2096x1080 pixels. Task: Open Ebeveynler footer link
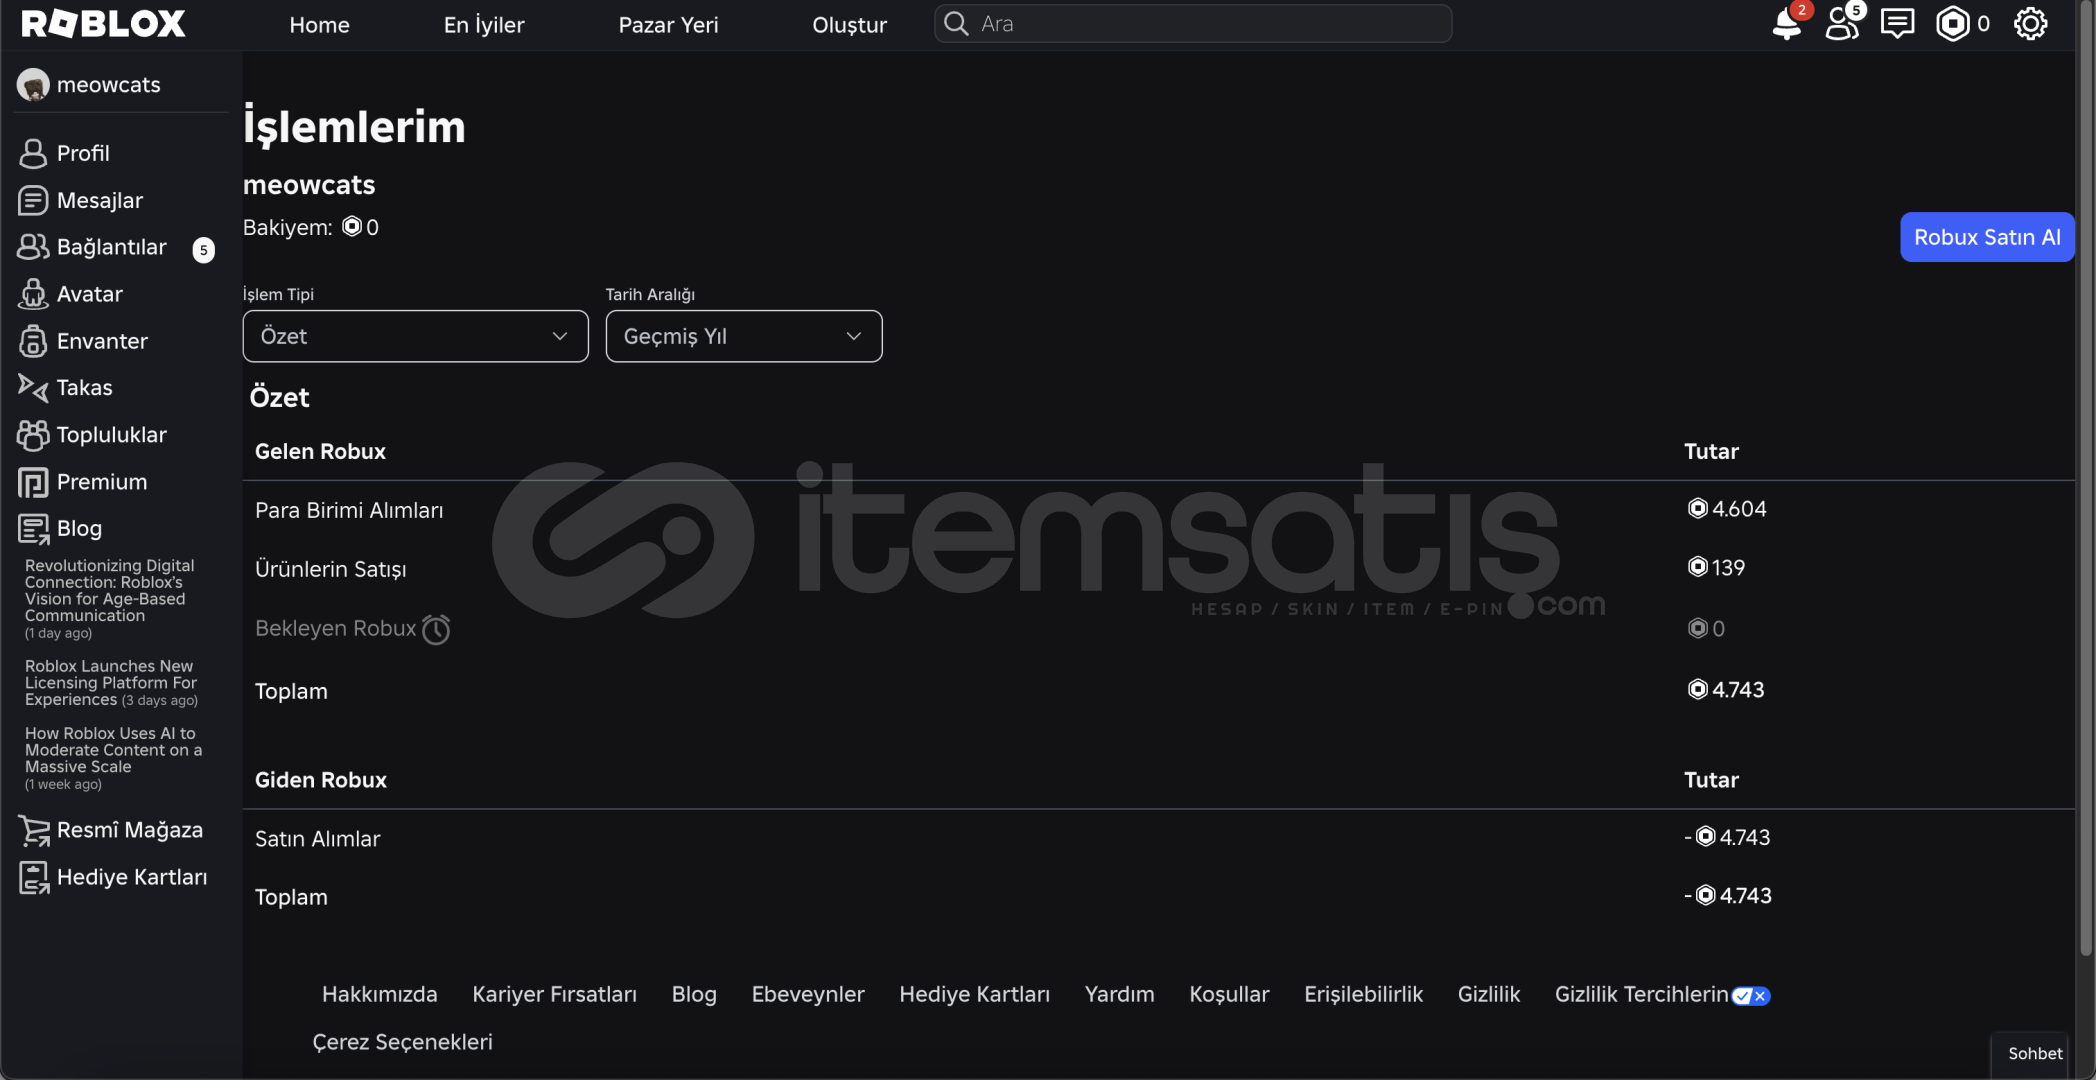(808, 995)
